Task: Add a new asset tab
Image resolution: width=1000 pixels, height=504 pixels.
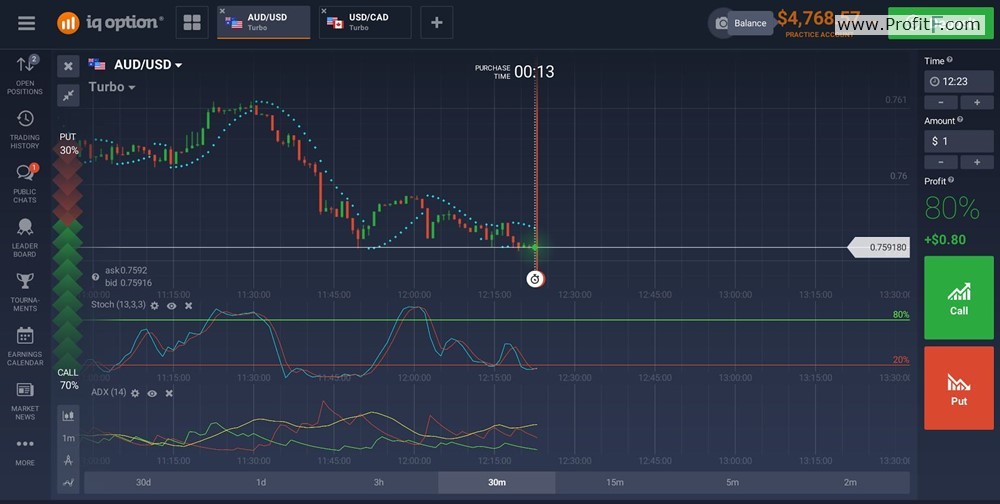Action: [437, 23]
